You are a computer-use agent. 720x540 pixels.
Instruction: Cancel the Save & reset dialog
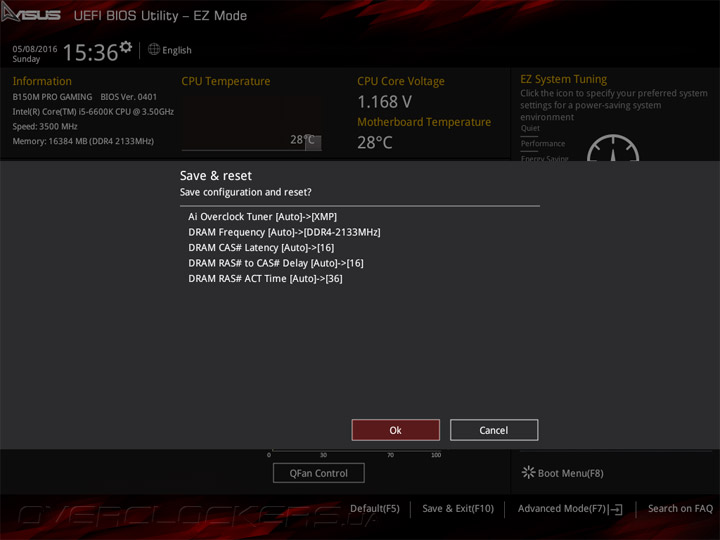pos(494,430)
